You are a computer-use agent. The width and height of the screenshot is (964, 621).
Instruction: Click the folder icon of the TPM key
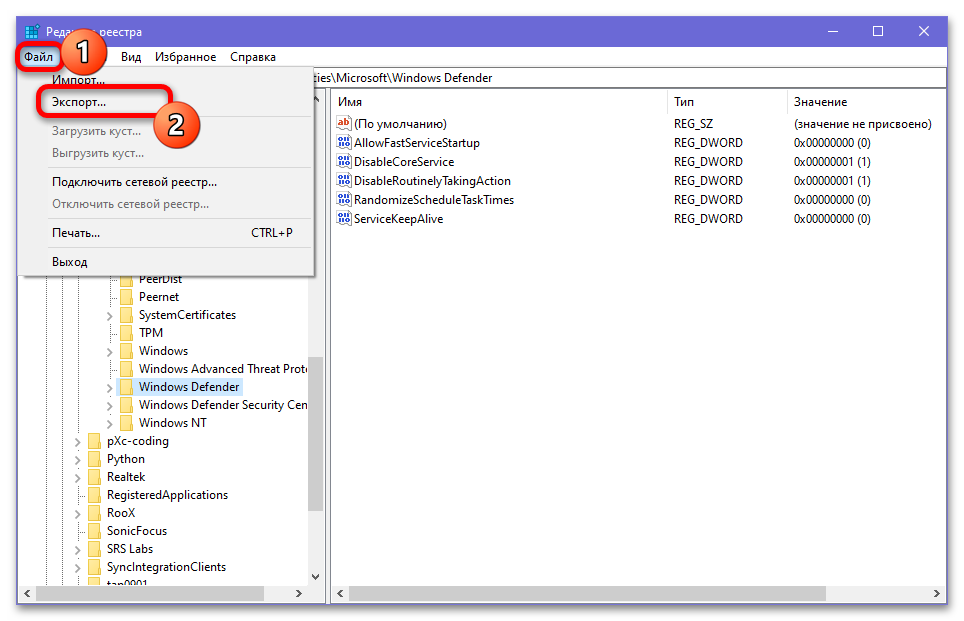coord(127,333)
